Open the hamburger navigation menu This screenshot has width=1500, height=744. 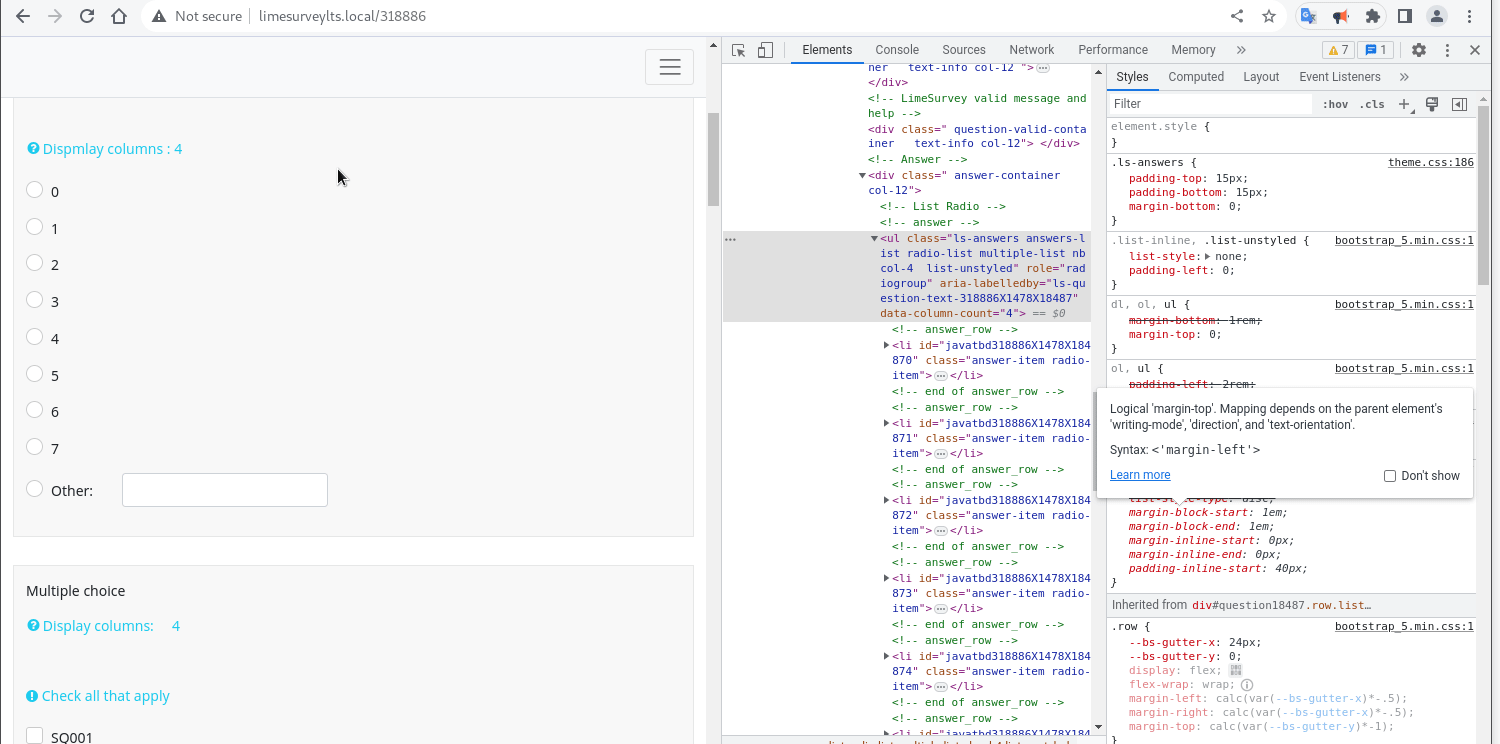[669, 67]
